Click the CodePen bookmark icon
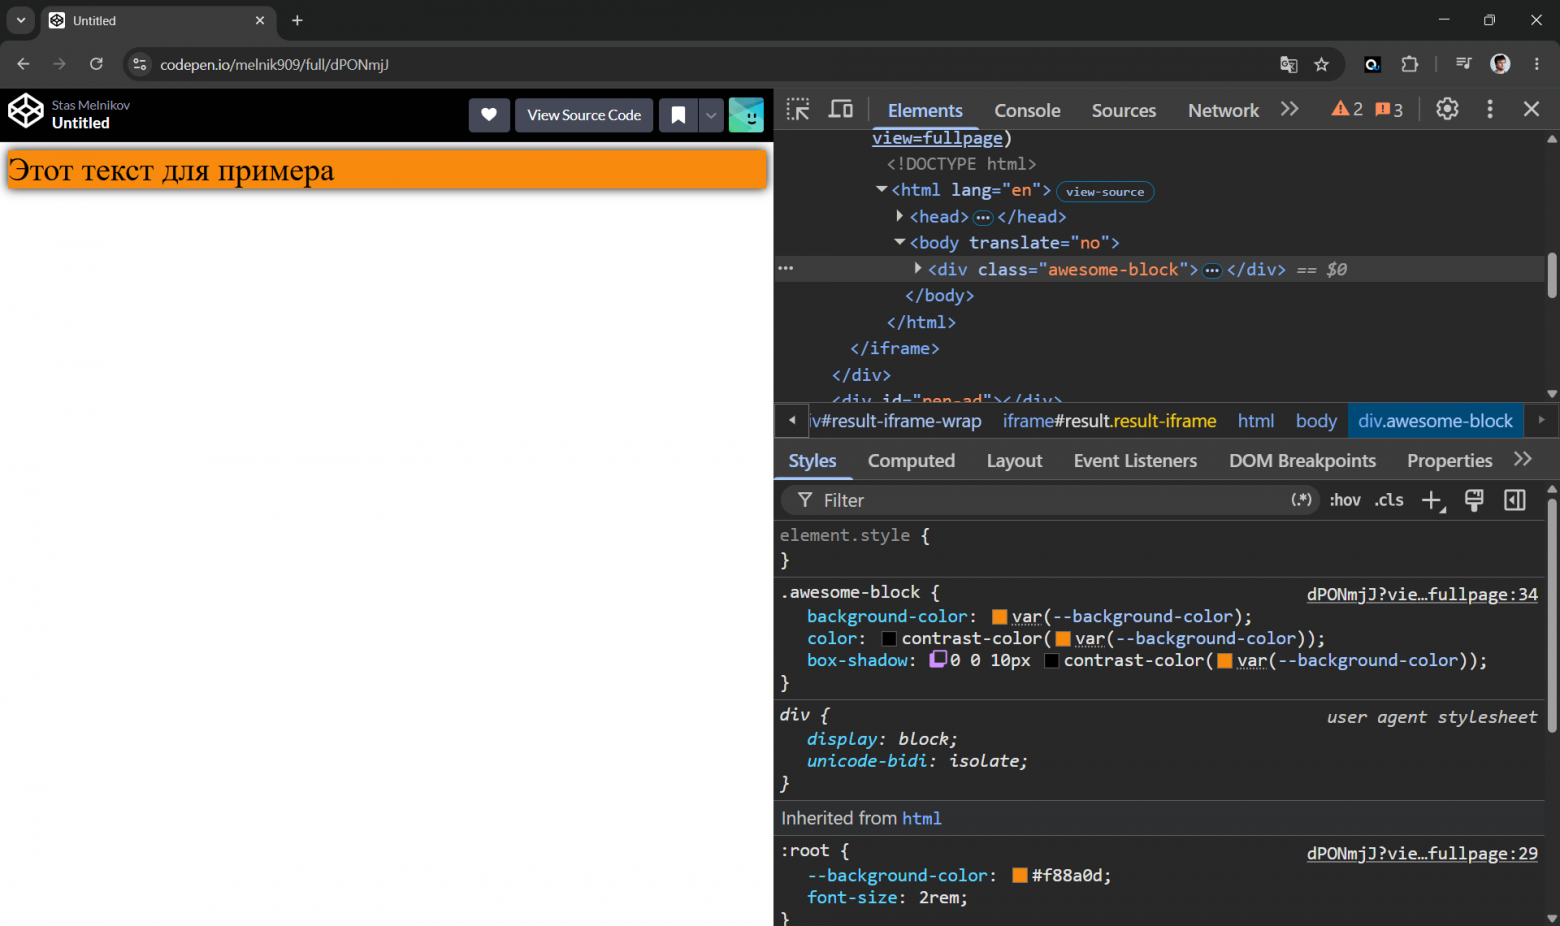Image resolution: width=1560 pixels, height=926 pixels. [678, 115]
